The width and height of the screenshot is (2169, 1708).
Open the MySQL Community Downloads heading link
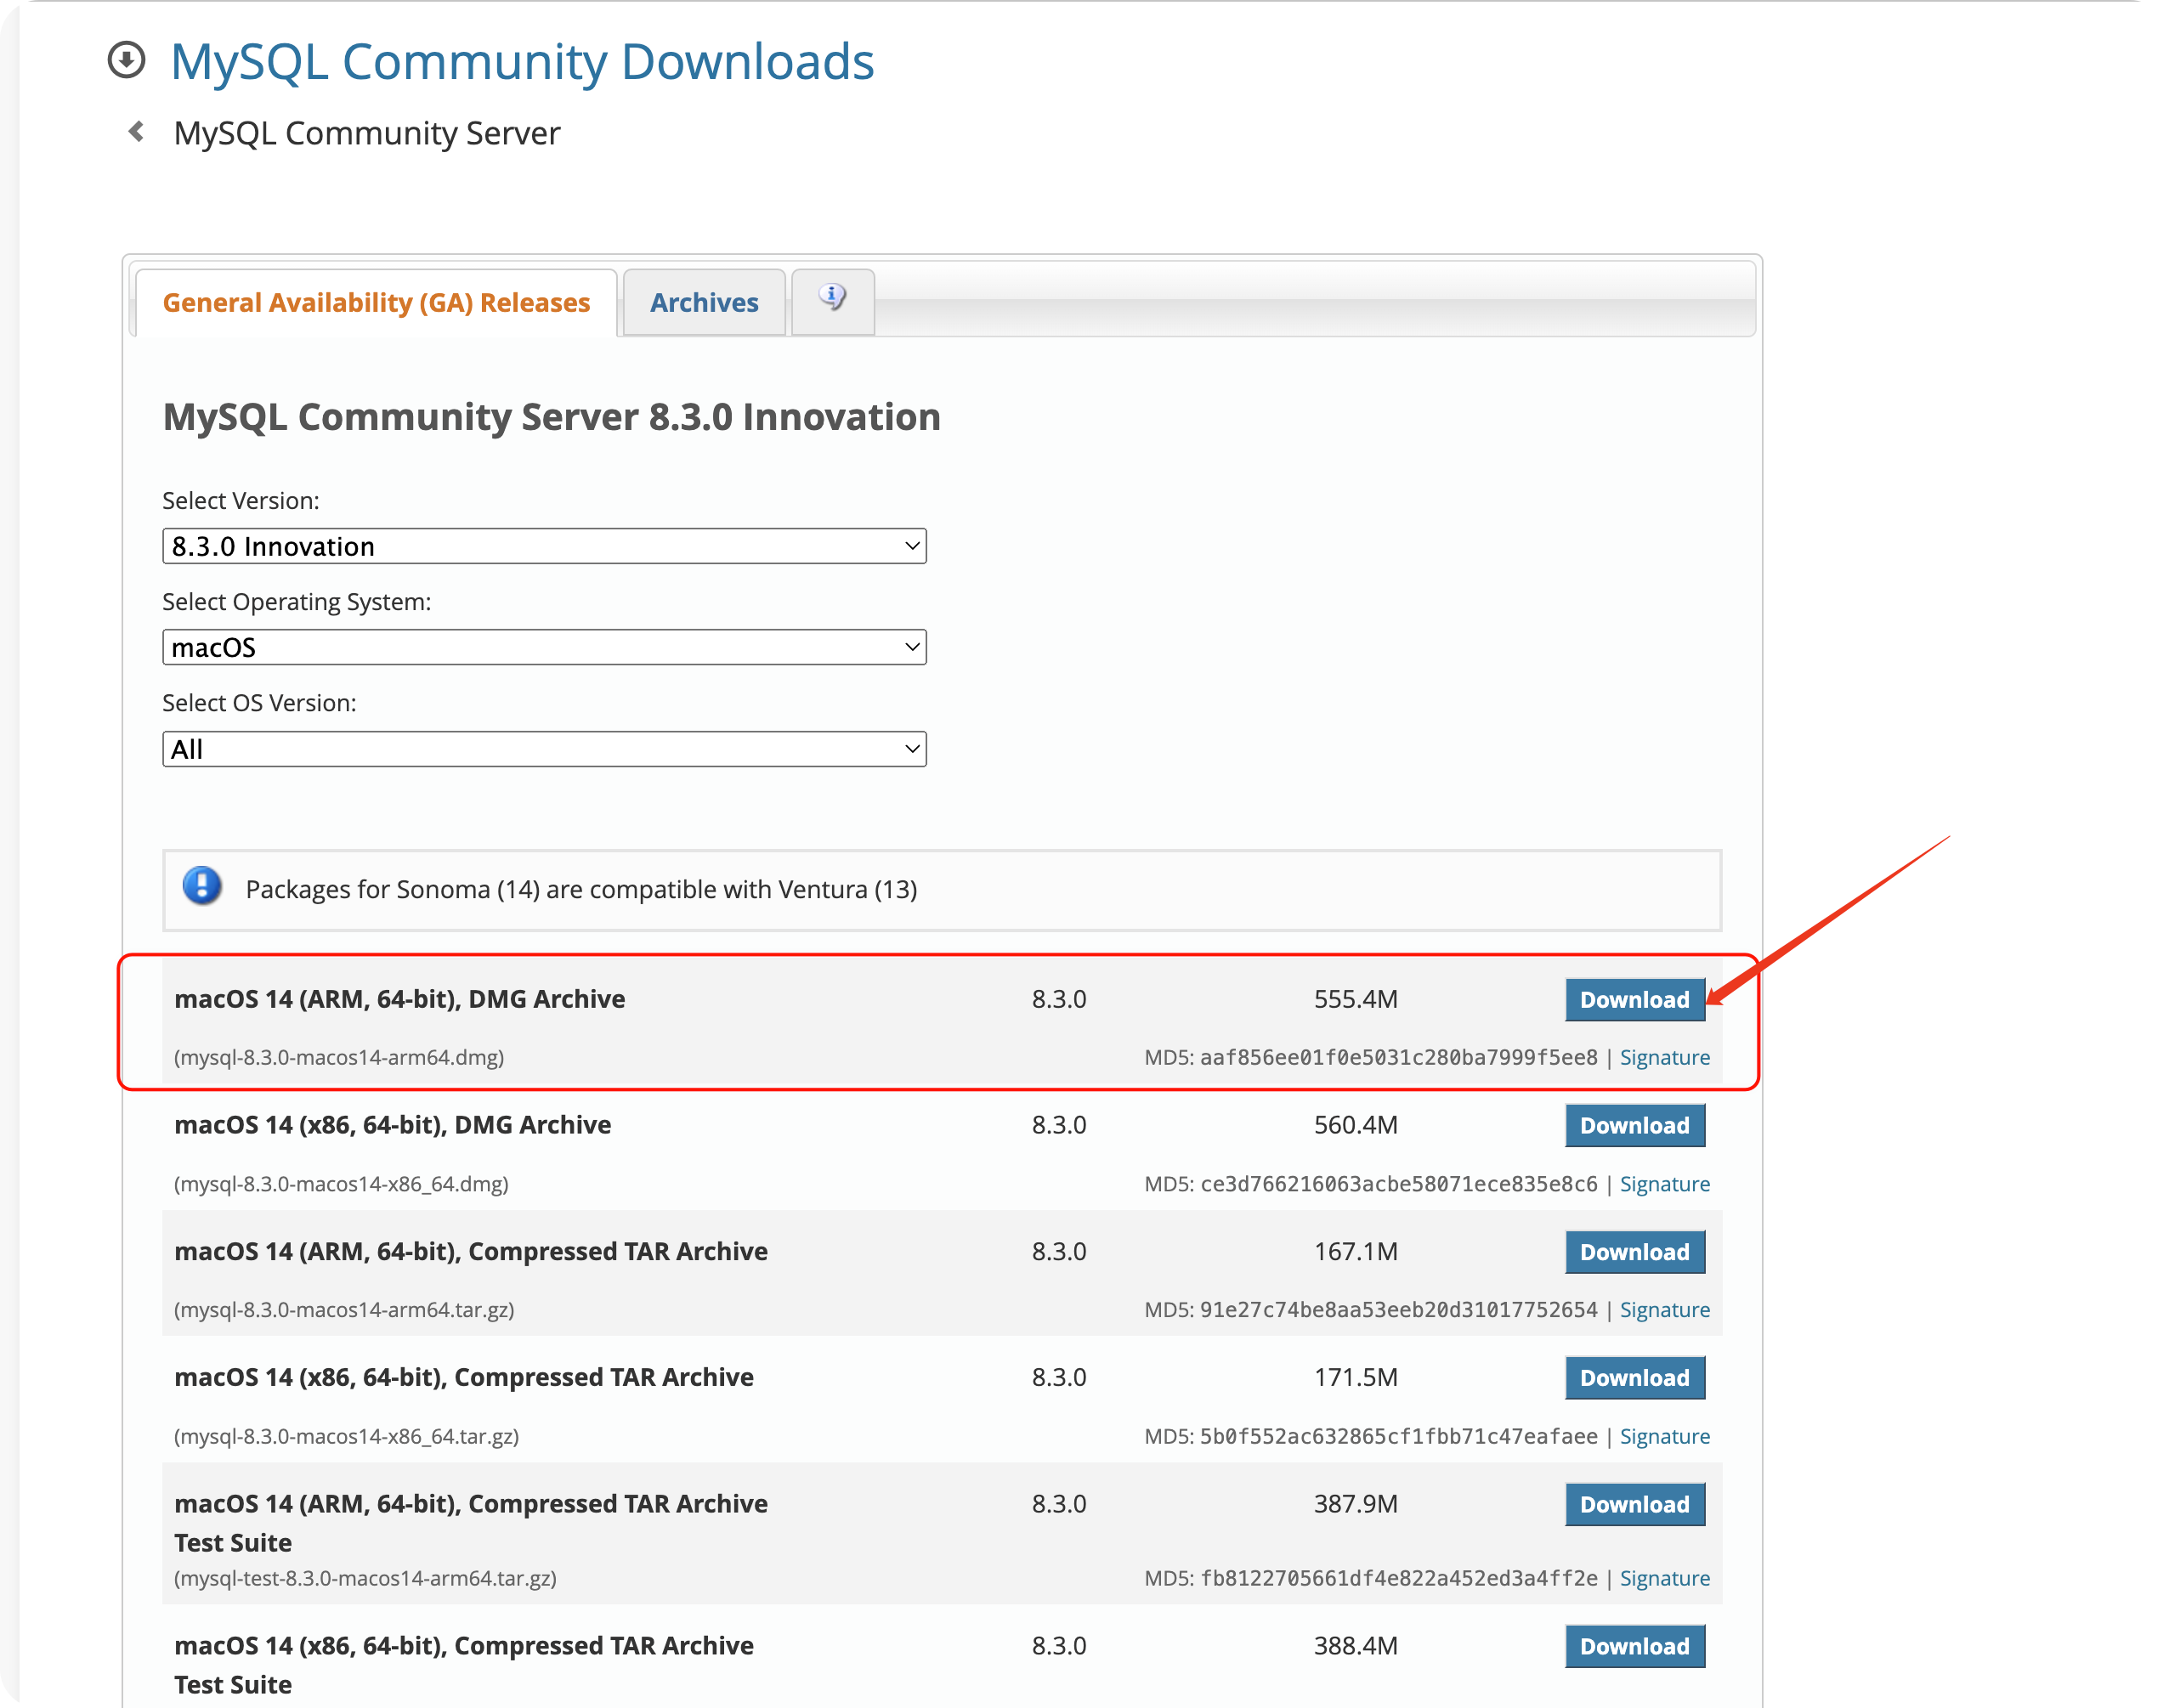click(x=522, y=61)
